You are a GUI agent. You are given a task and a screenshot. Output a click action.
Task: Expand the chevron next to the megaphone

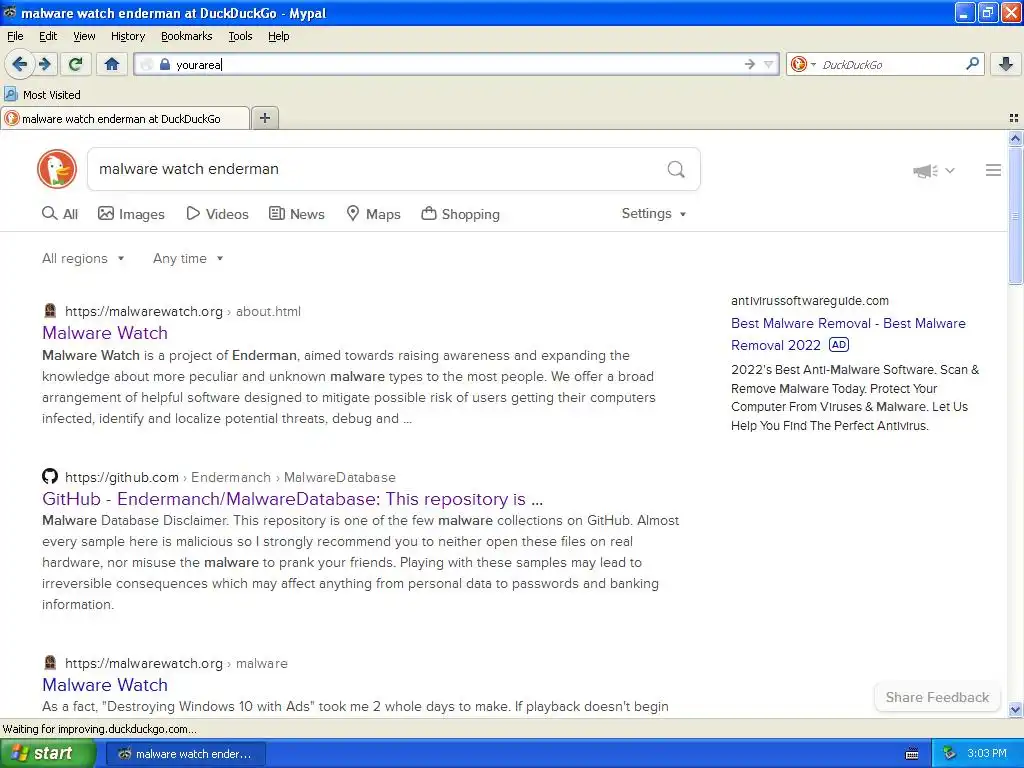pyautogui.click(x=950, y=170)
